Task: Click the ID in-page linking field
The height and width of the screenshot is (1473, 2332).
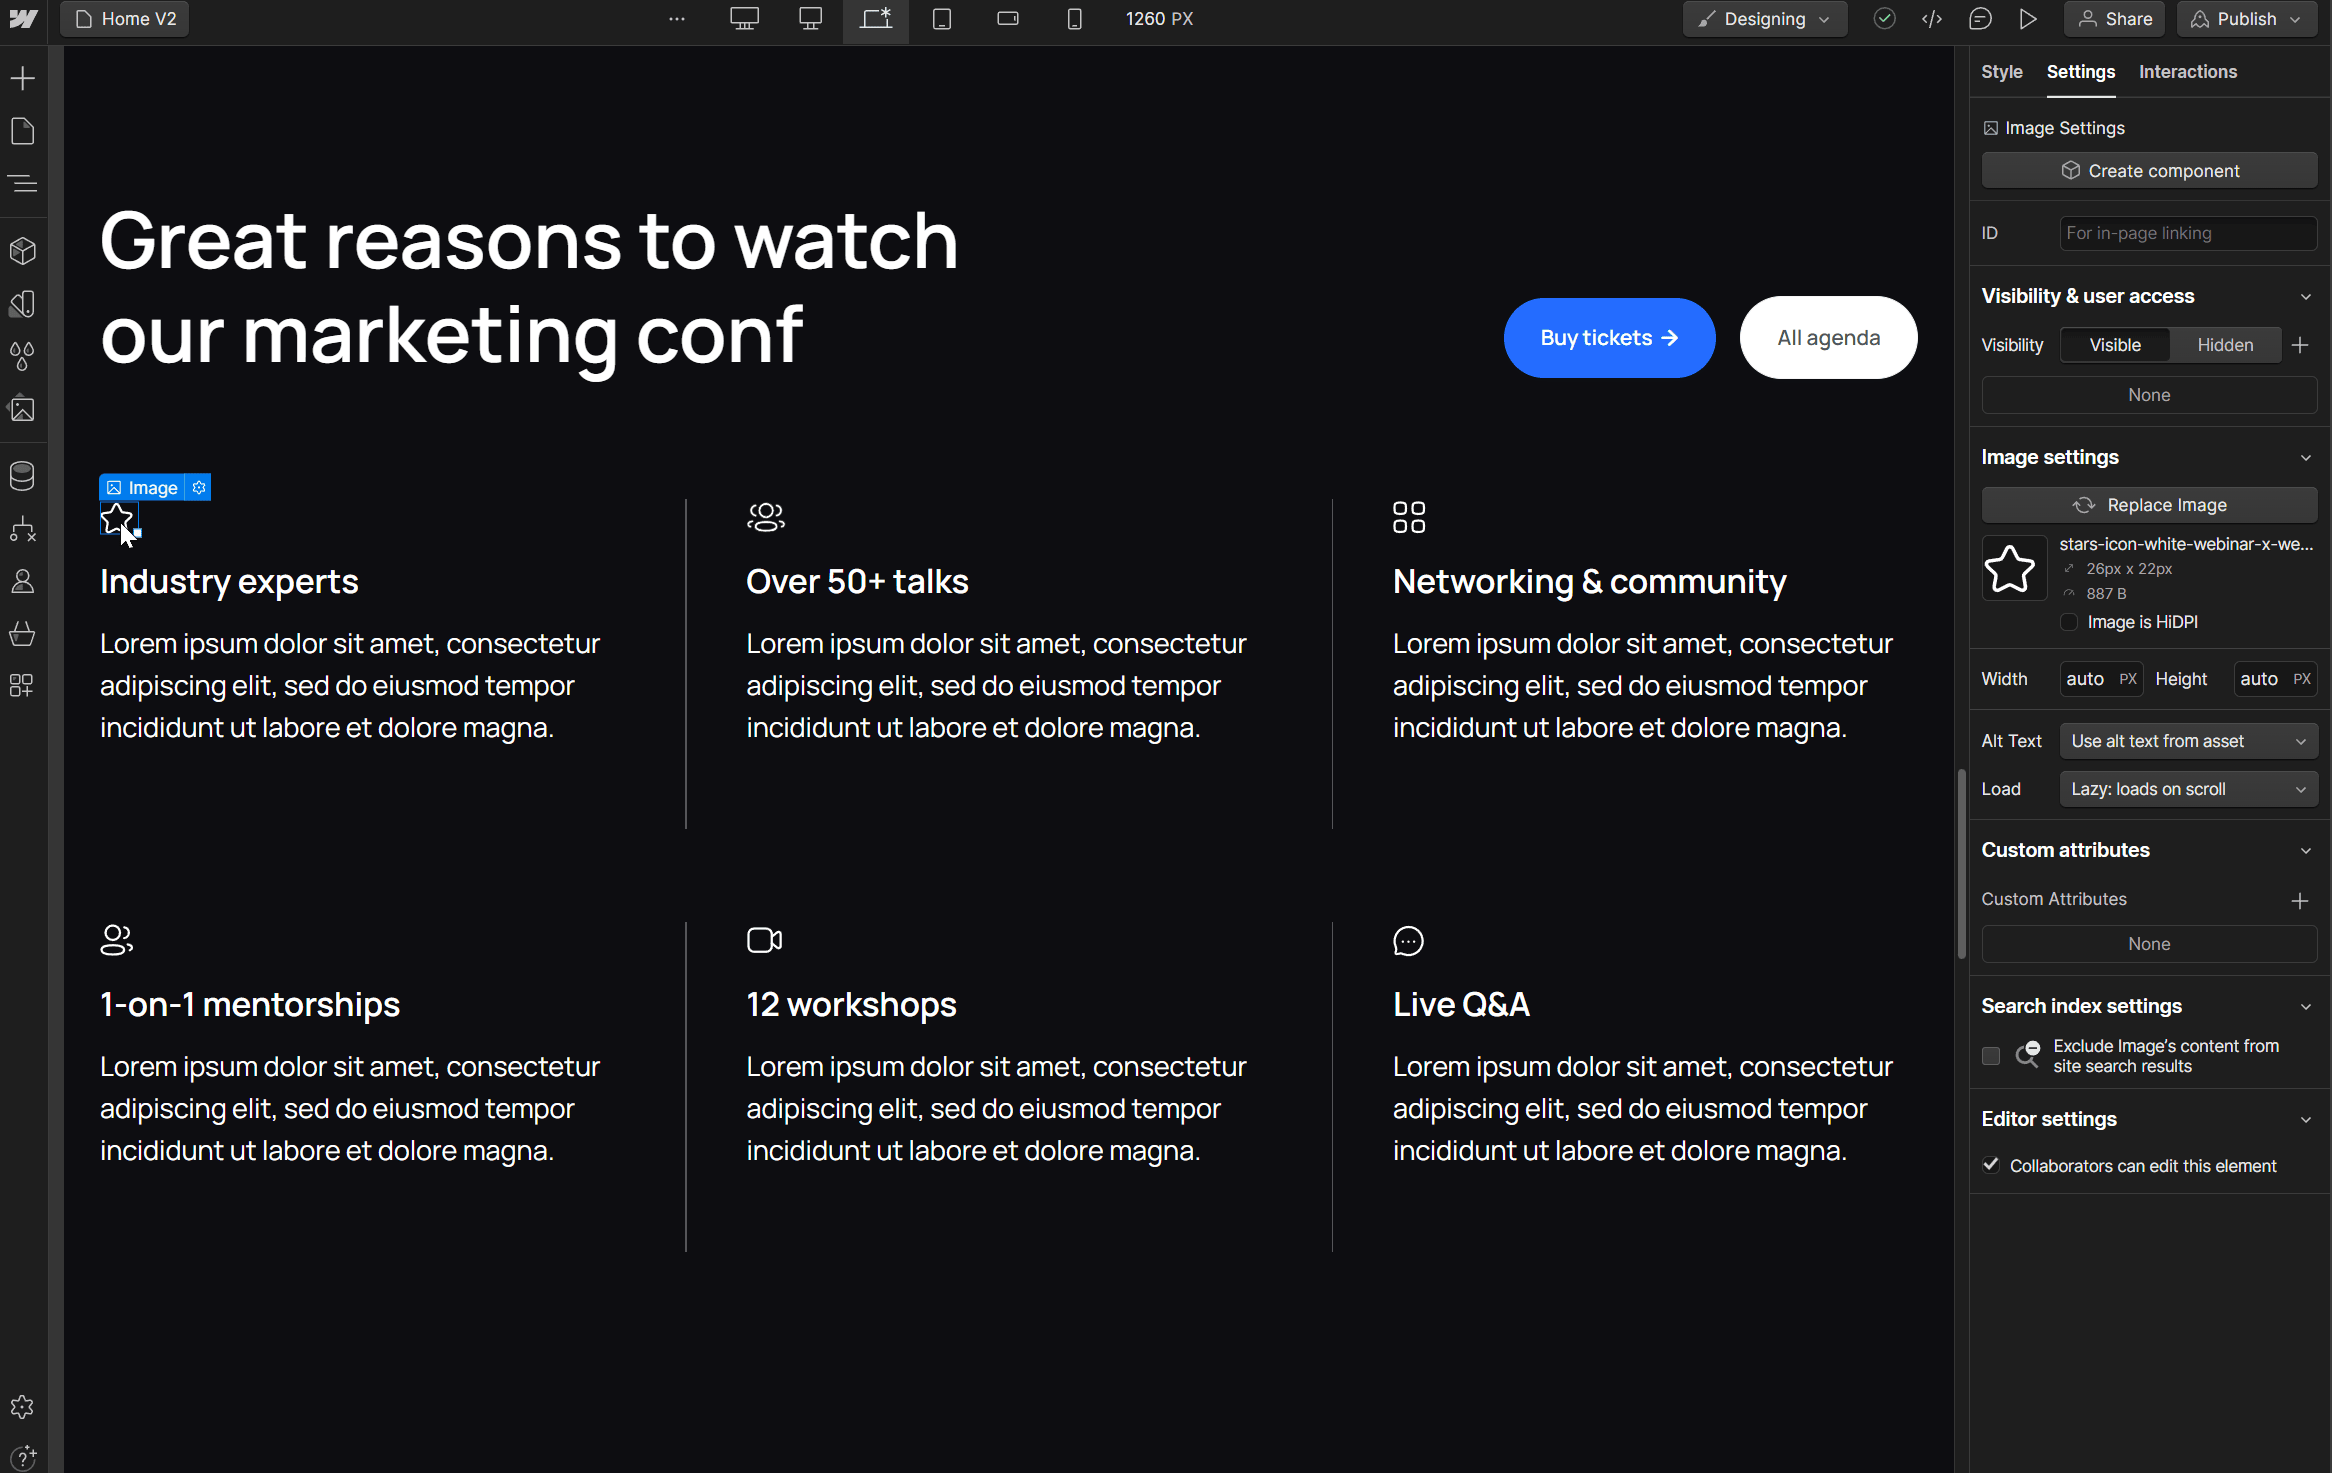Action: [2188, 233]
